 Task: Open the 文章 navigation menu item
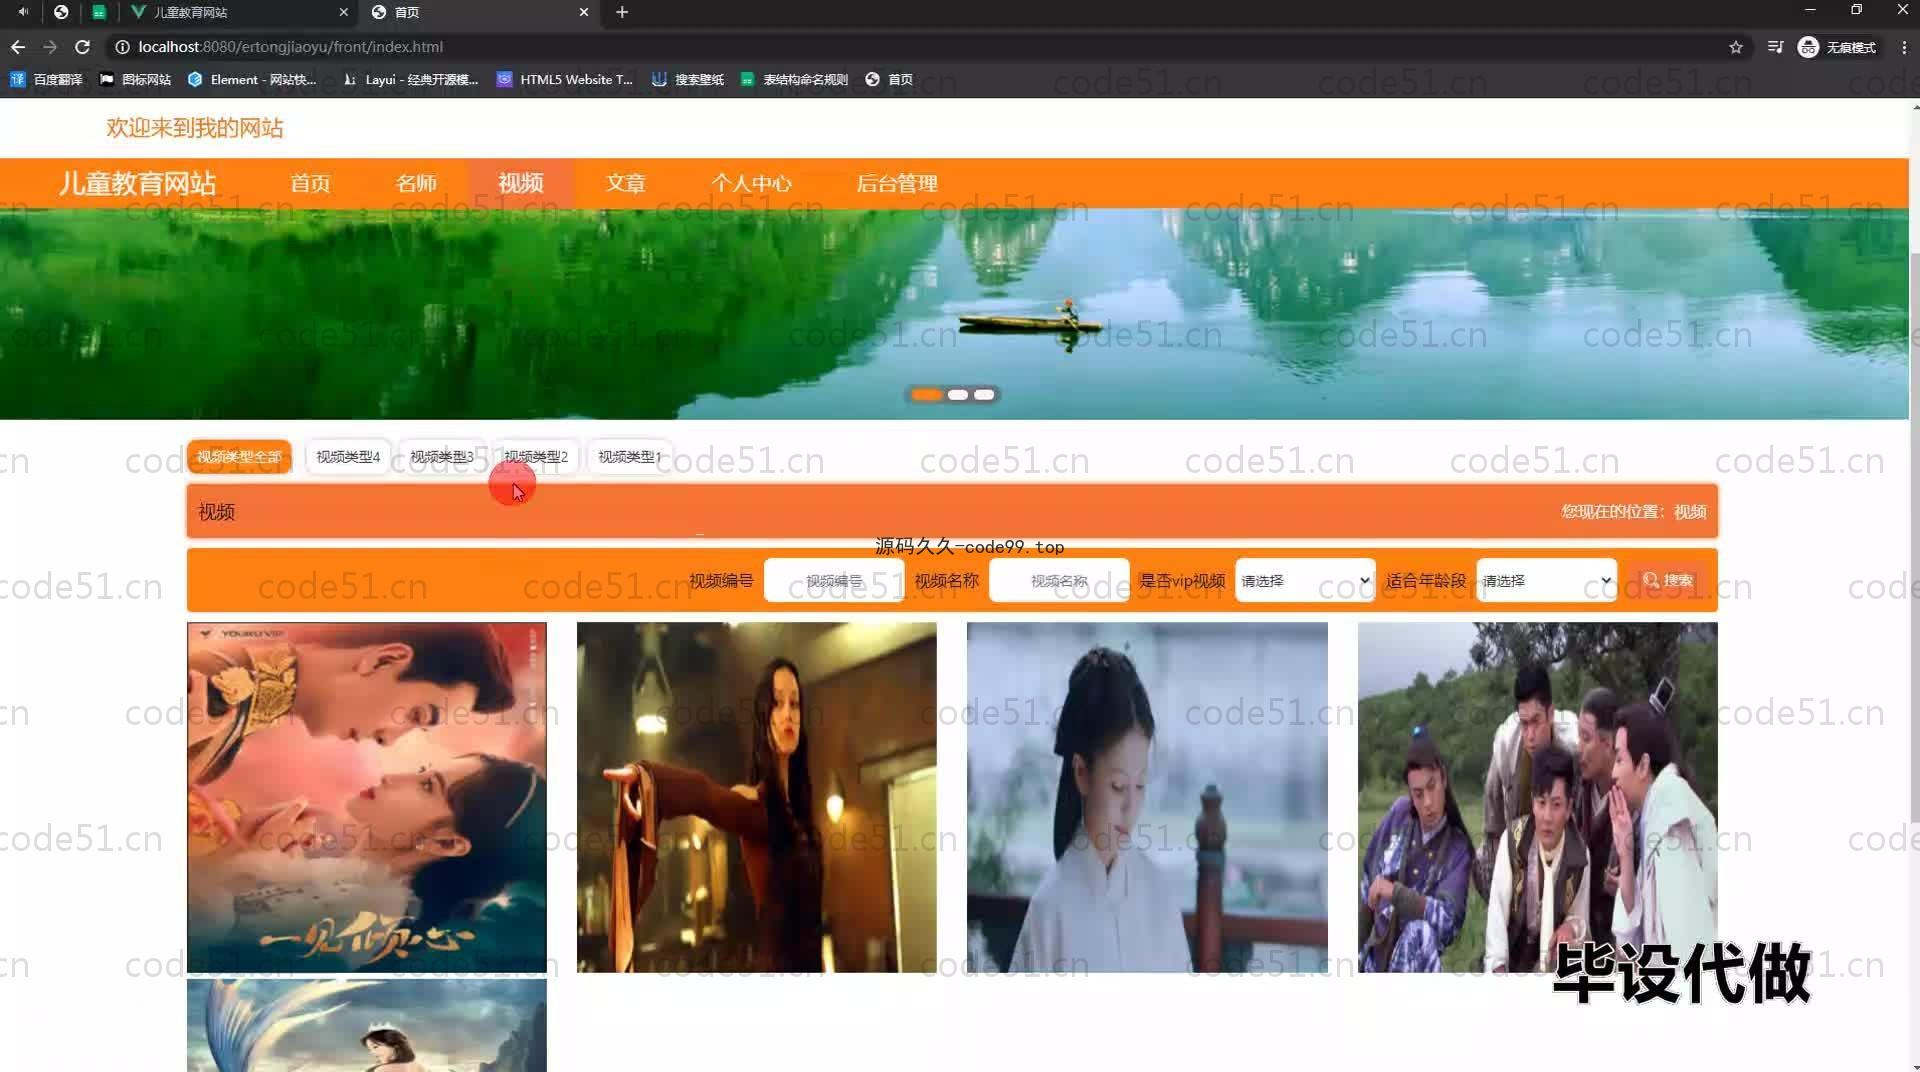tap(626, 183)
